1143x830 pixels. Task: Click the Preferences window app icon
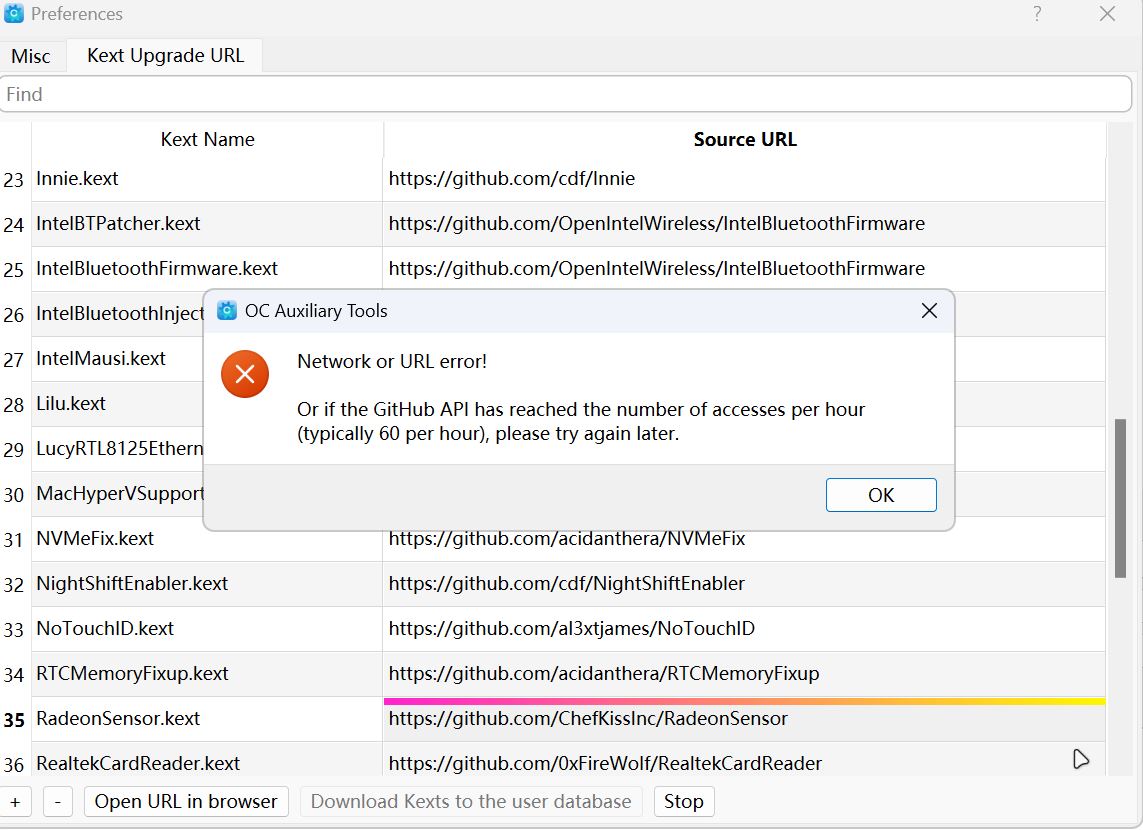point(14,14)
